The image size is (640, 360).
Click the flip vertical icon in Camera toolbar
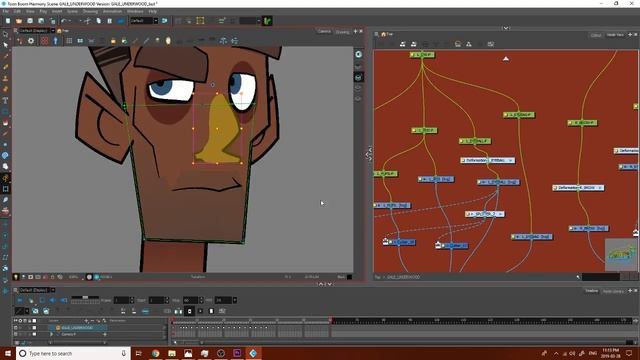235,41
